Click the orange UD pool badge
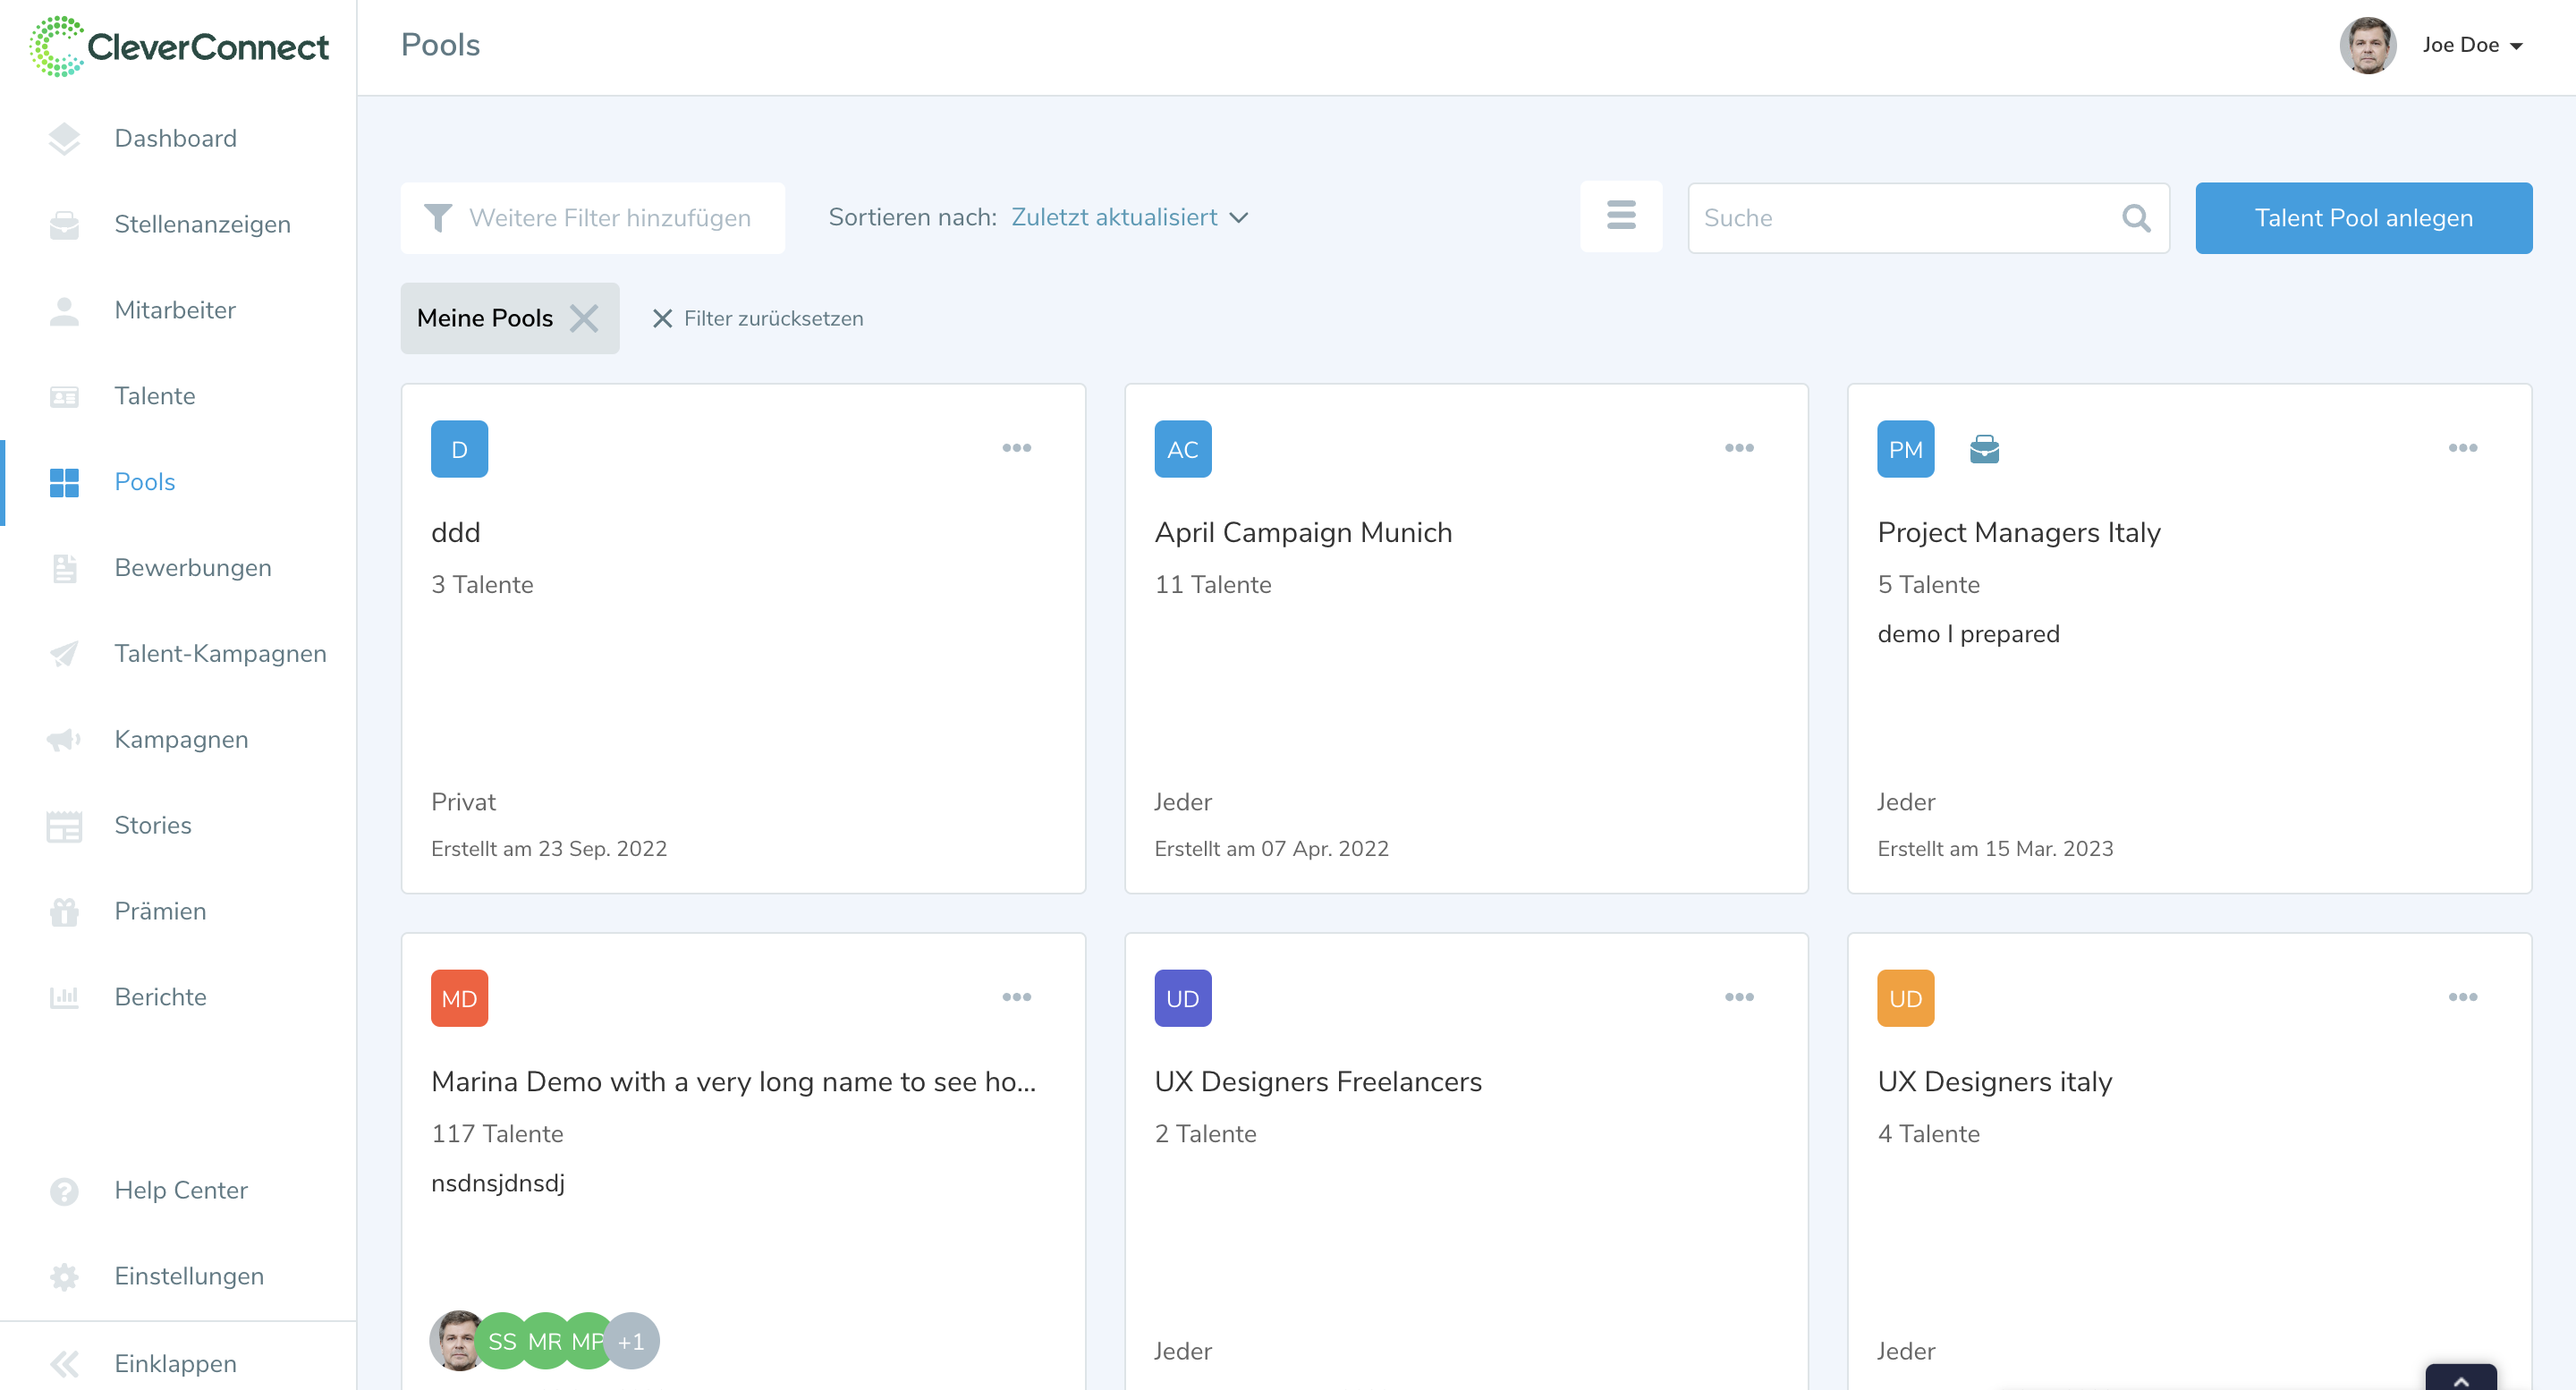Image resolution: width=2576 pixels, height=1390 pixels. [1905, 998]
